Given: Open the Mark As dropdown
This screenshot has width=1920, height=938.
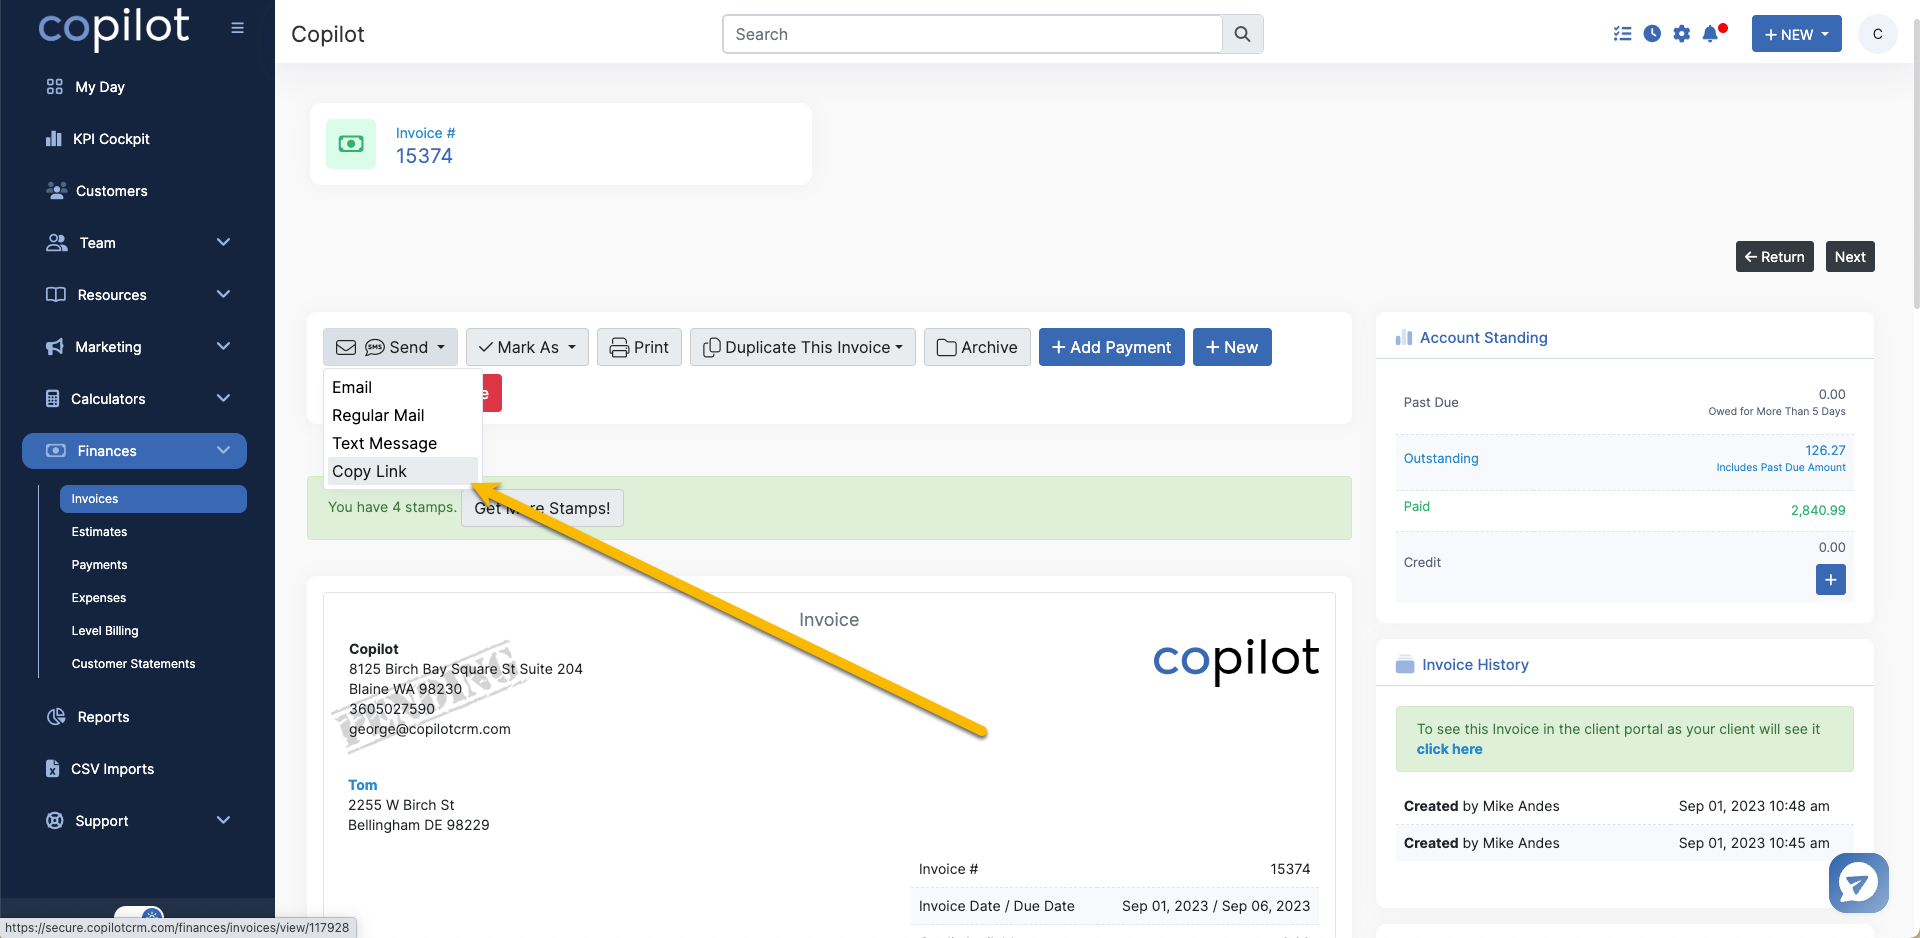Looking at the screenshot, I should tap(527, 347).
